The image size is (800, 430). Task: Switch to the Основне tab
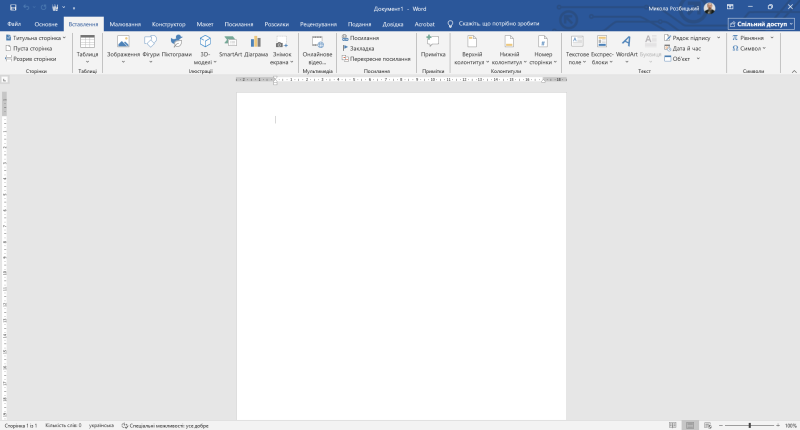pos(46,23)
